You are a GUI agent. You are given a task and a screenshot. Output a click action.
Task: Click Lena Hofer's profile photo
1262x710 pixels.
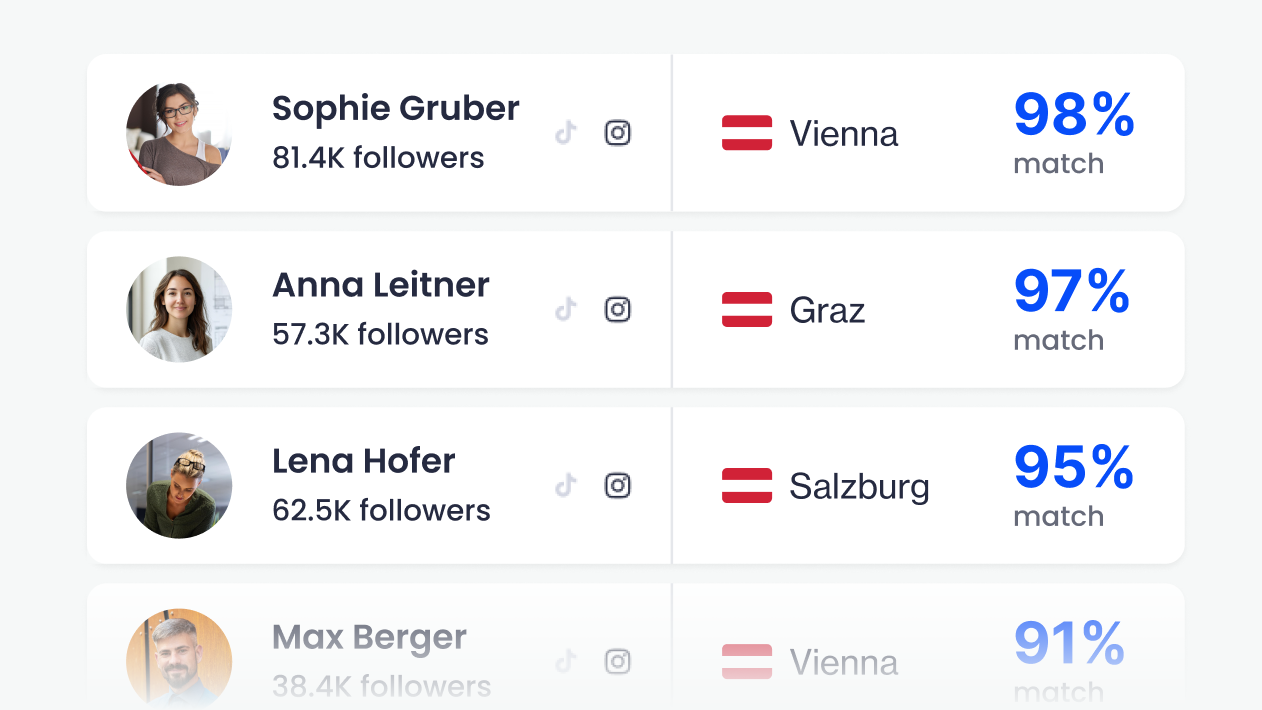(179, 485)
